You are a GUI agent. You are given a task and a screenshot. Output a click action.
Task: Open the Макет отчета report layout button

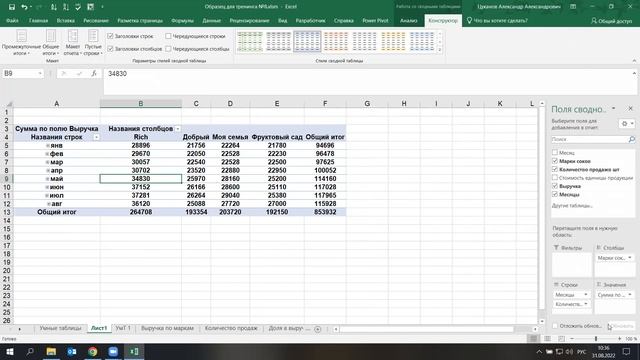(73, 43)
